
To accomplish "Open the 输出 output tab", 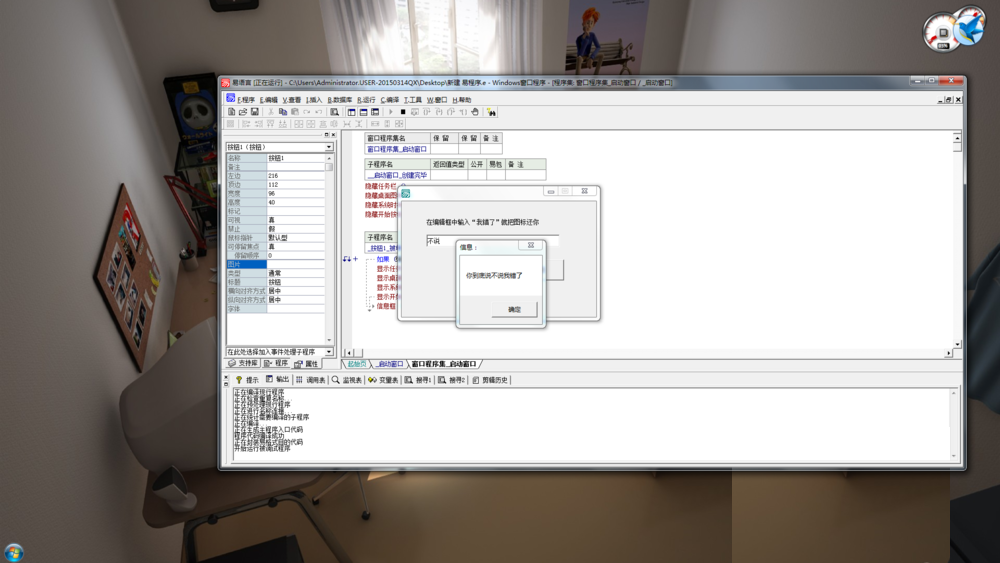I will [277, 380].
